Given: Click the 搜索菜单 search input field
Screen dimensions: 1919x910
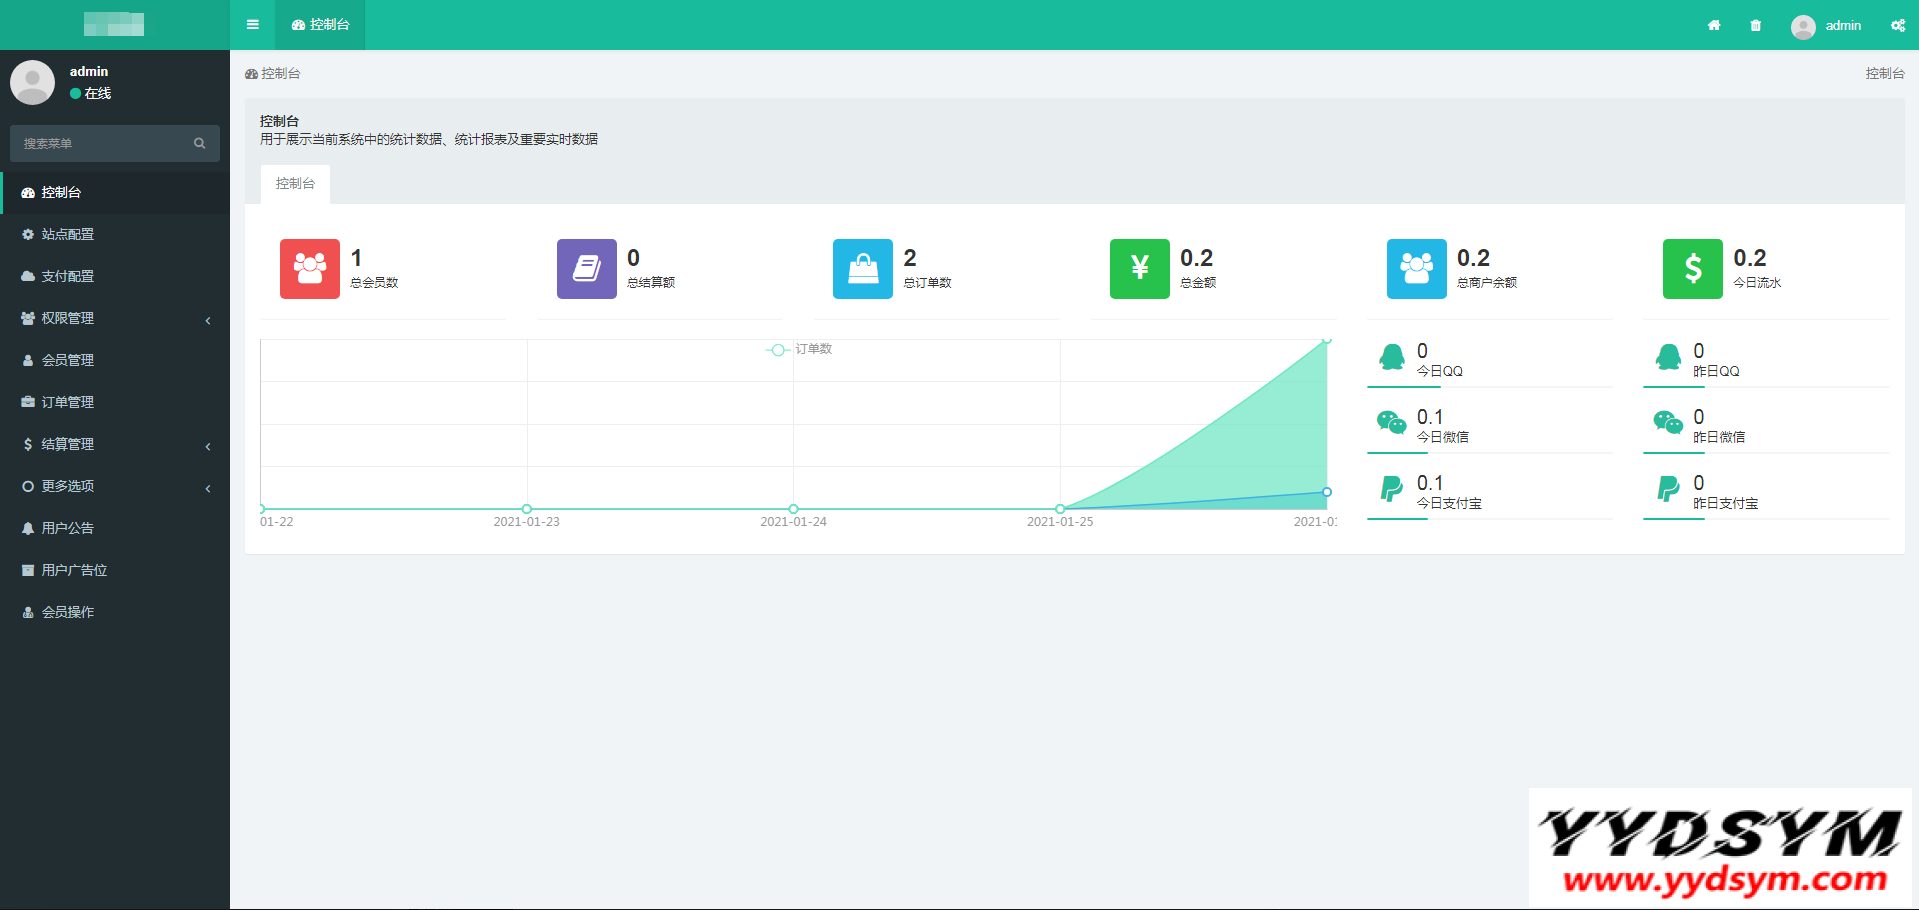Looking at the screenshot, I should 100,143.
